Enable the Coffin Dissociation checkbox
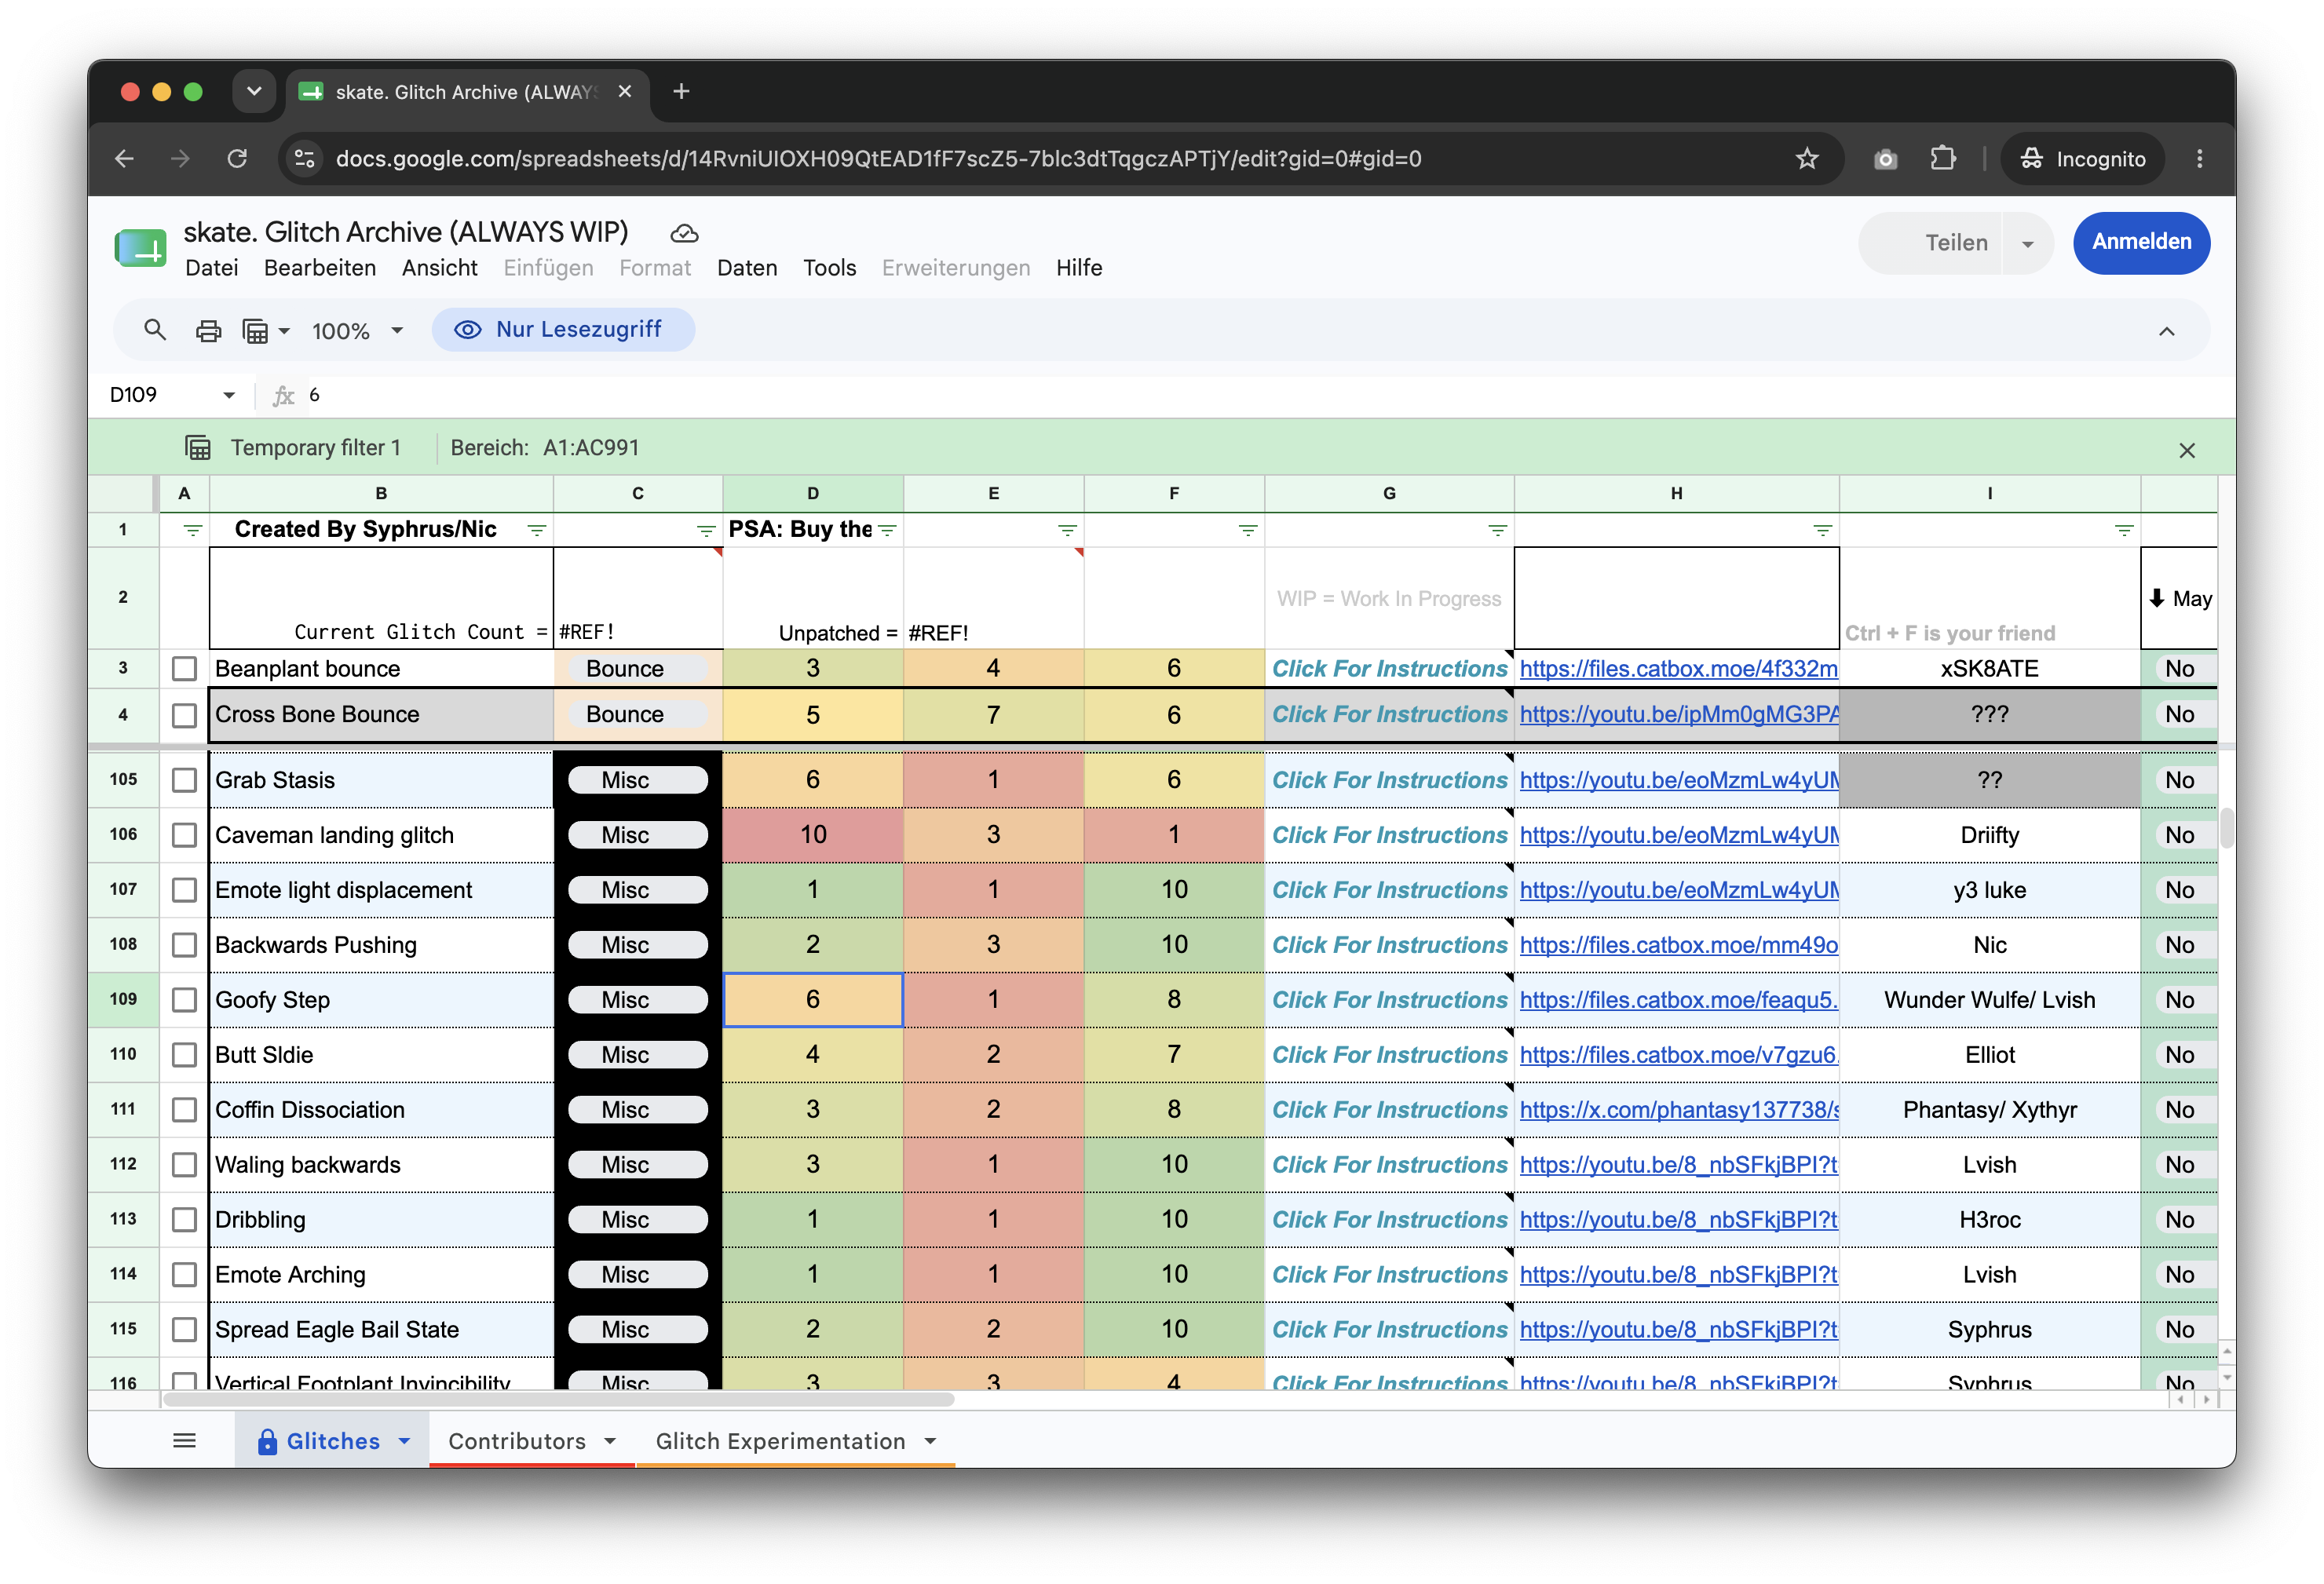Viewport: 2324px width, 1584px height. pos(184,1110)
